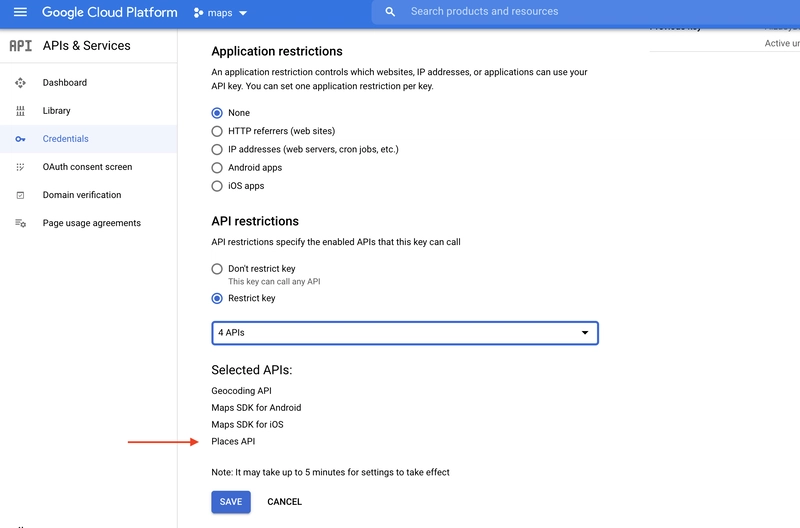Screen dimensions: 800x528
Task: Choose Restrict key option
Action: pos(217,298)
